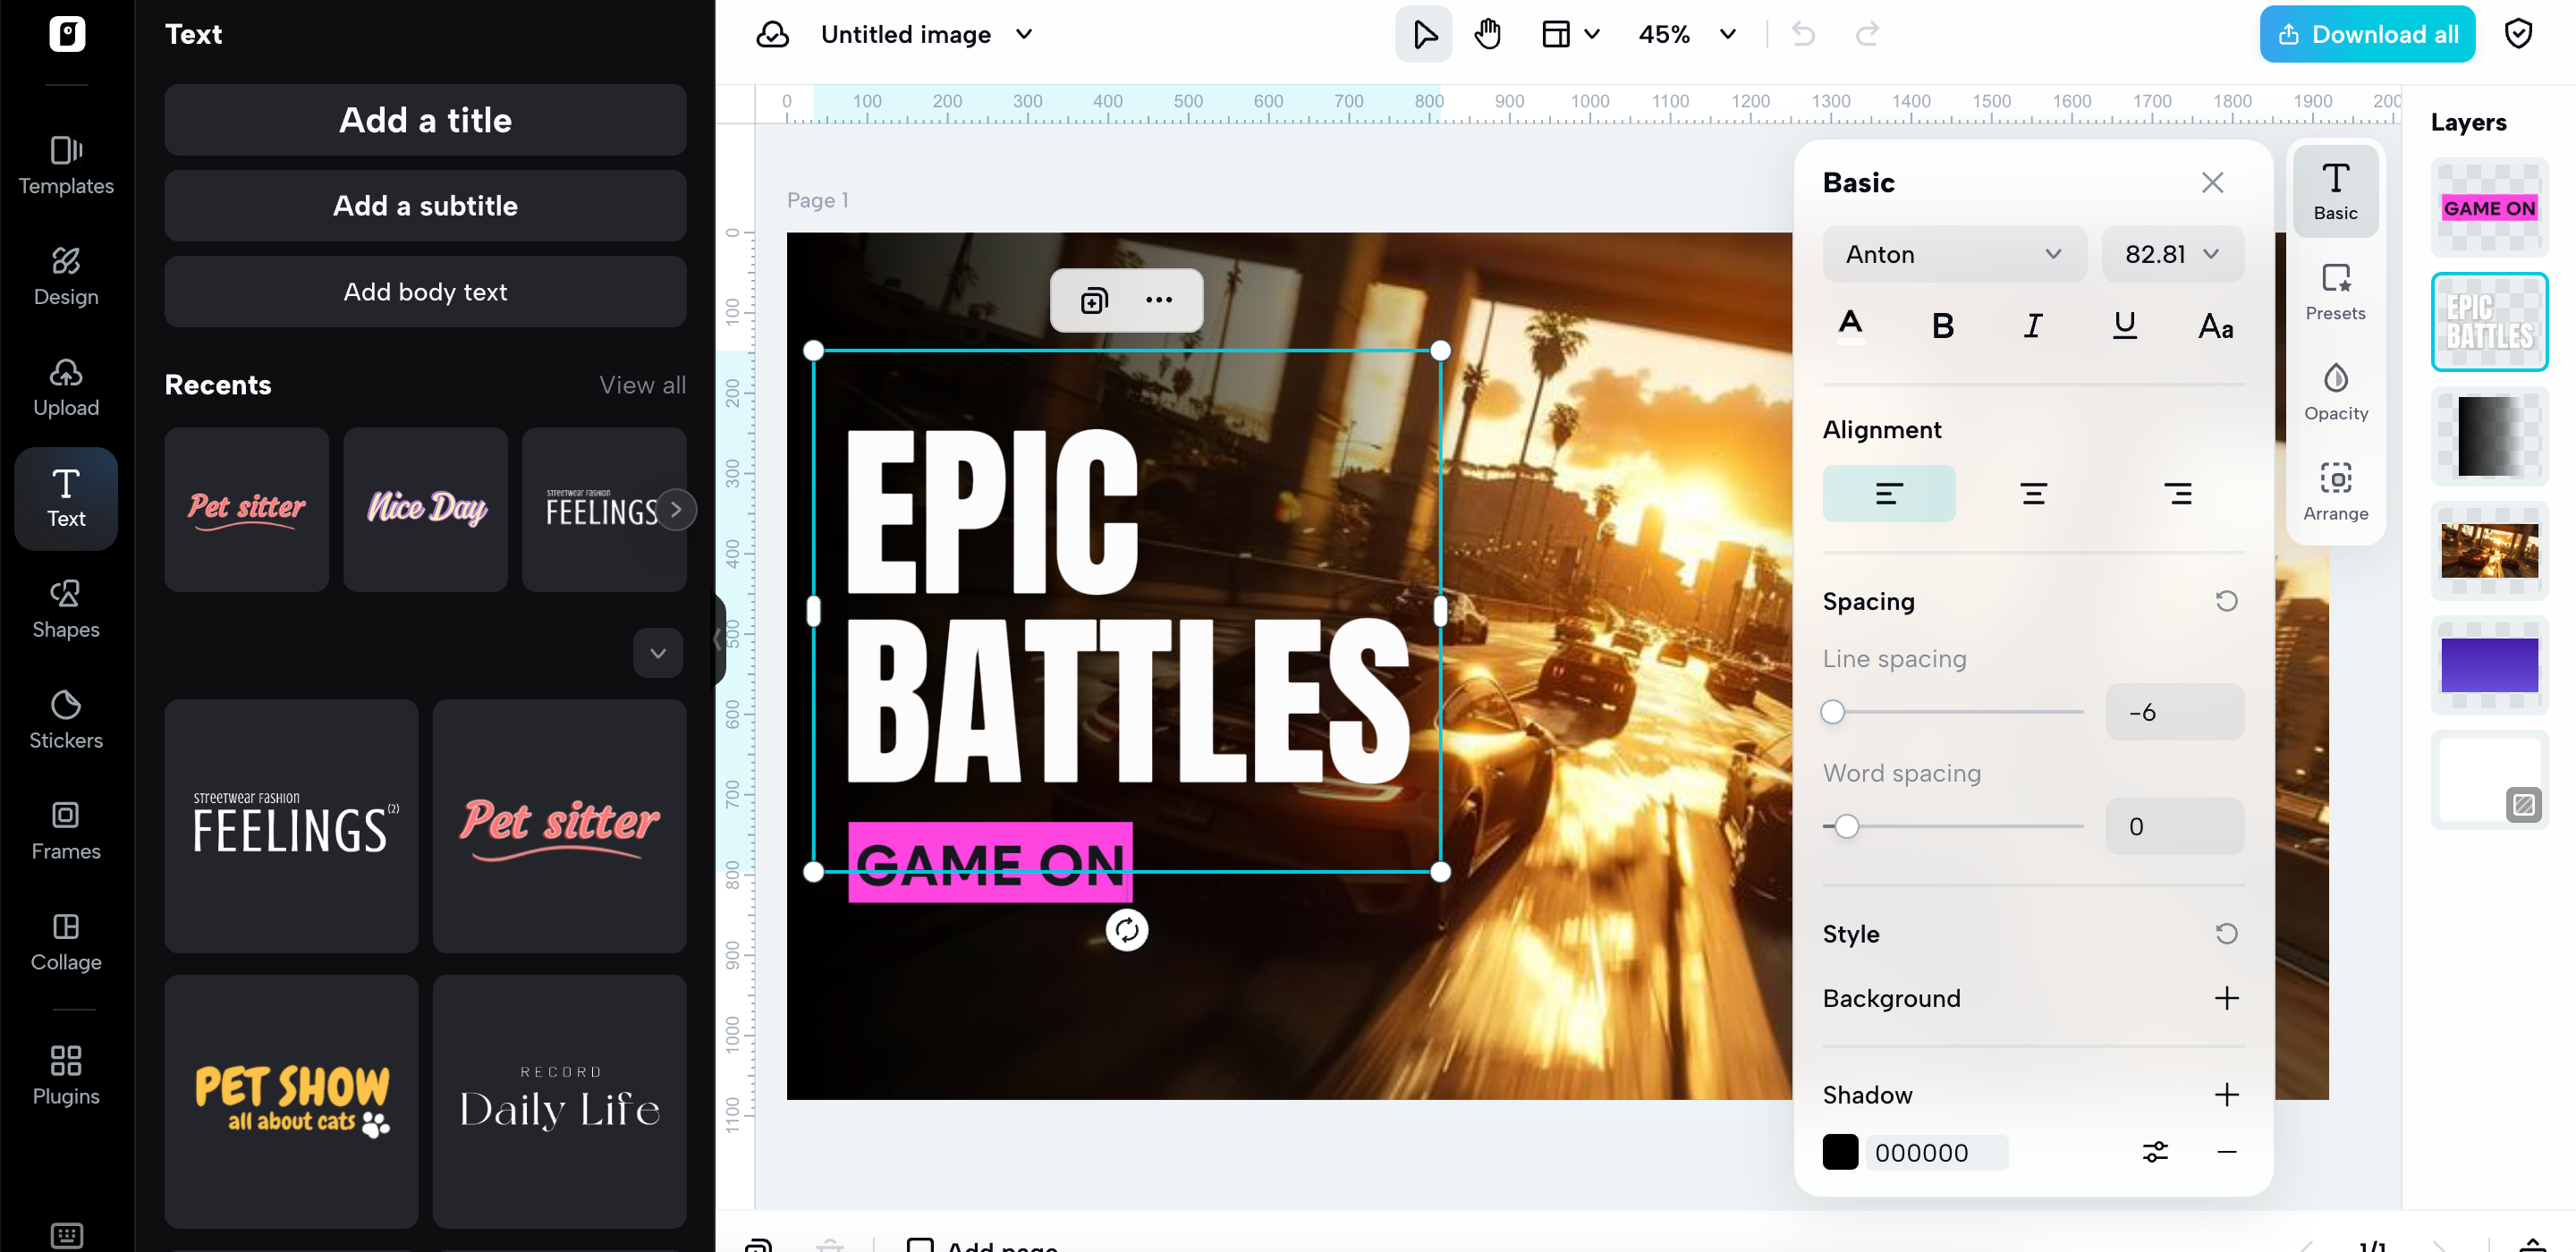Image resolution: width=2576 pixels, height=1252 pixels.
Task: Expand the font size dropdown
Action: (x=2172, y=254)
